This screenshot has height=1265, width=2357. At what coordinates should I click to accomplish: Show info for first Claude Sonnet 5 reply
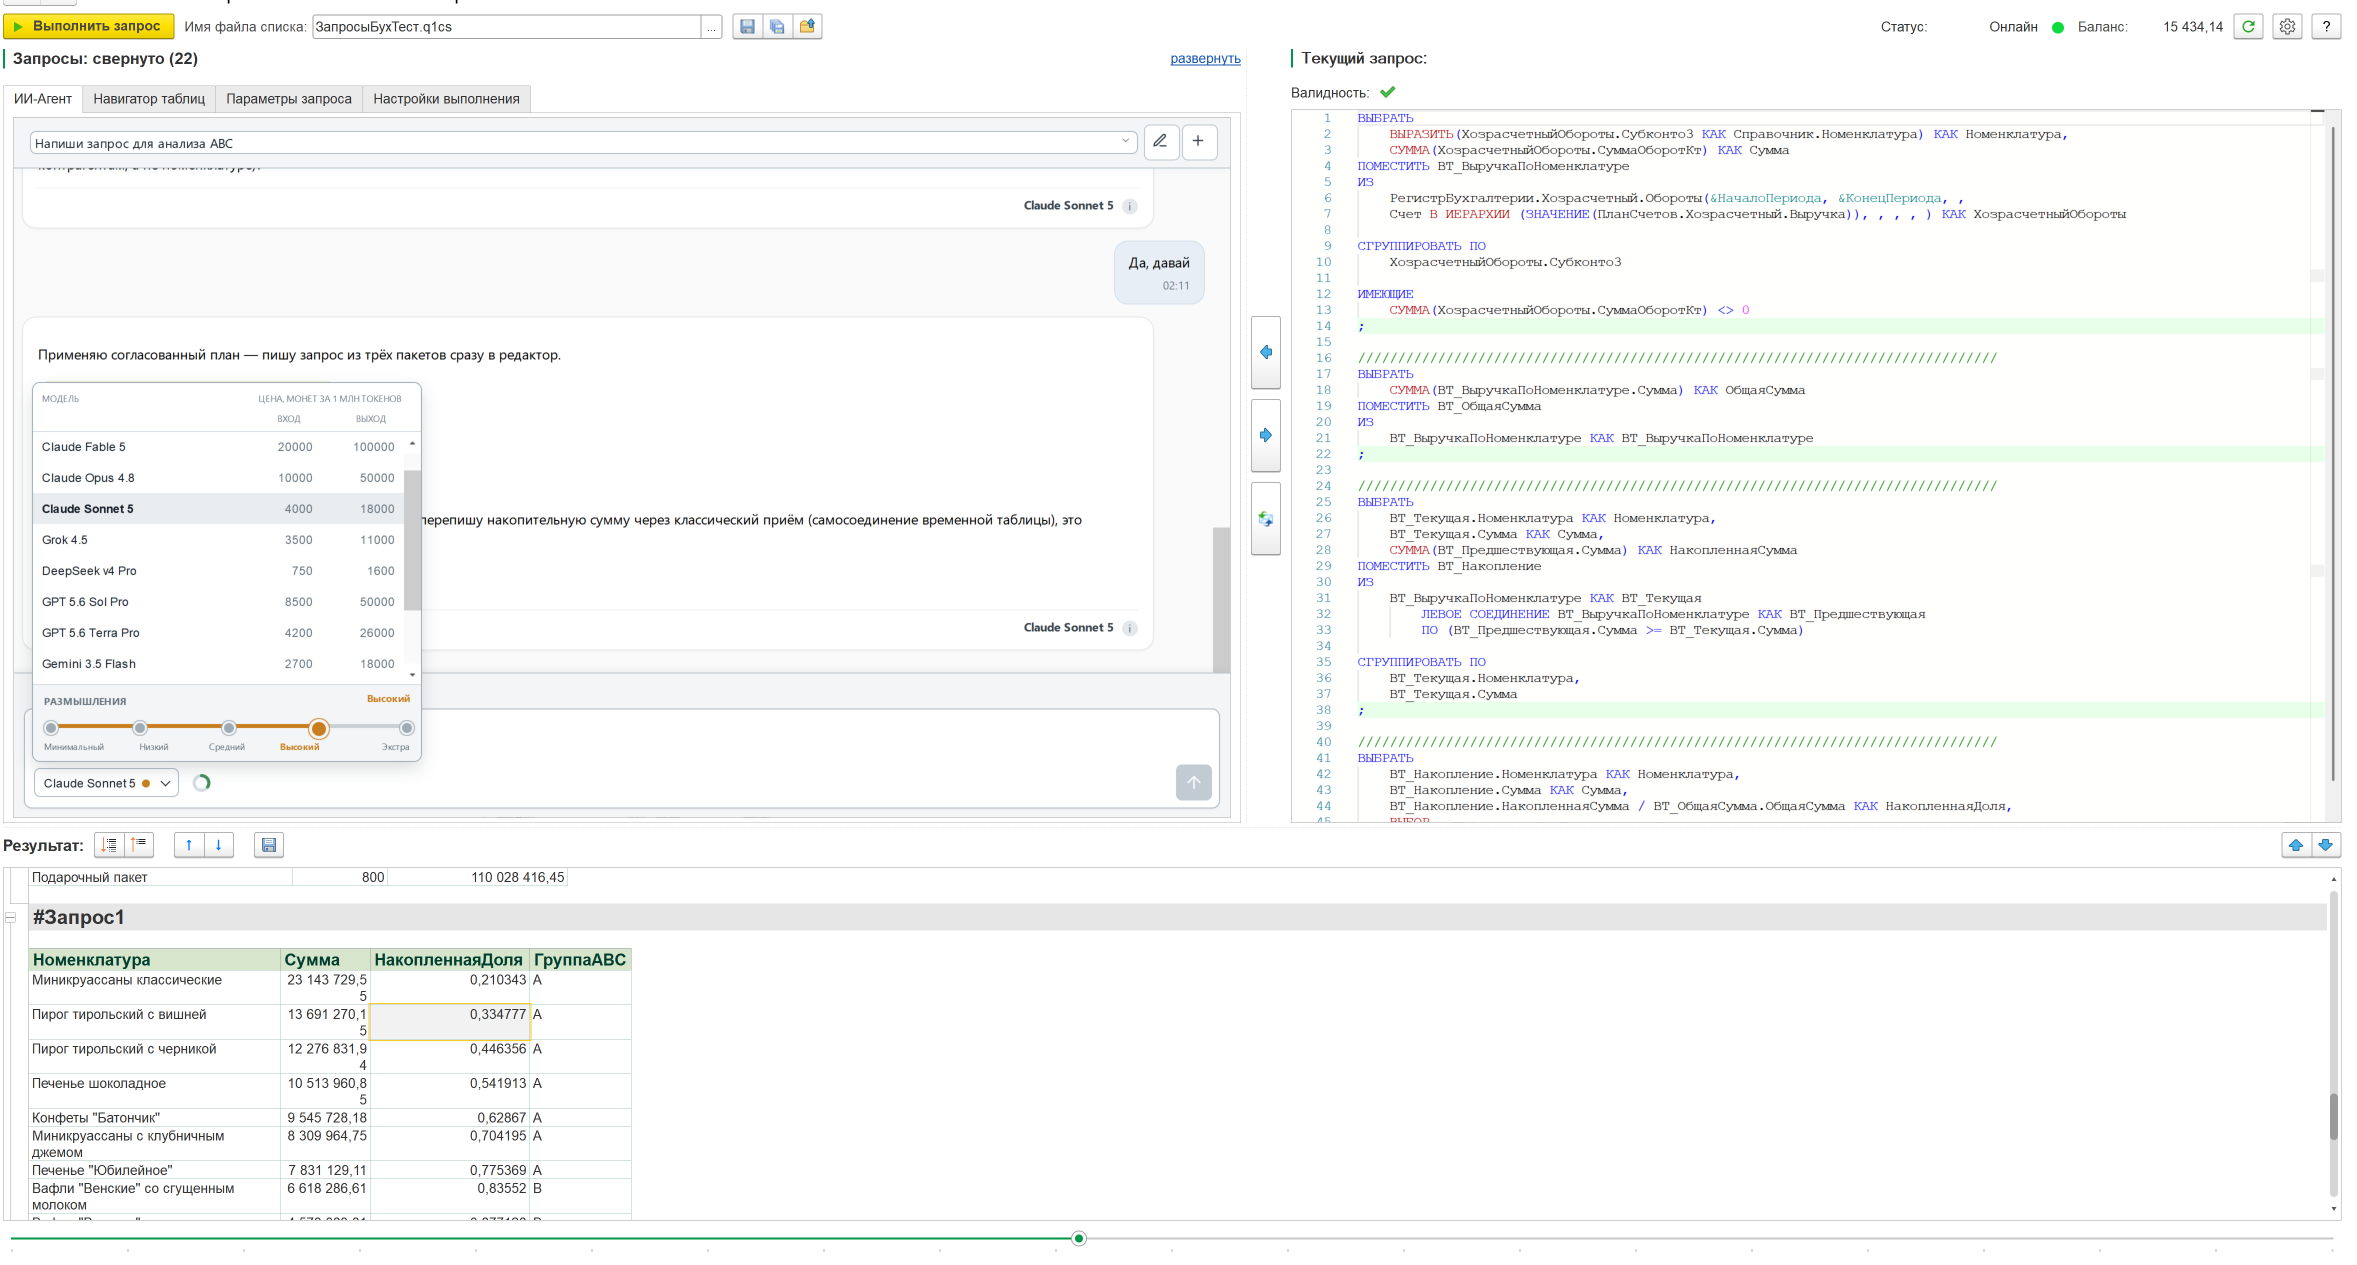[x=1130, y=206]
